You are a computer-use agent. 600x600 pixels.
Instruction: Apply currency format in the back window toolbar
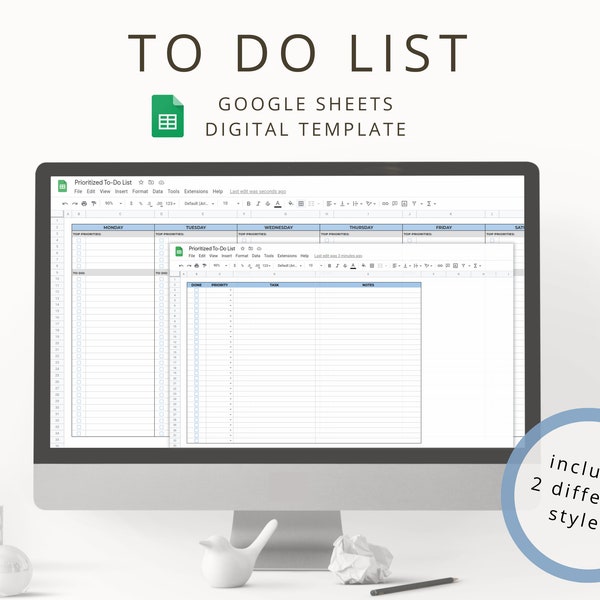click(131, 204)
